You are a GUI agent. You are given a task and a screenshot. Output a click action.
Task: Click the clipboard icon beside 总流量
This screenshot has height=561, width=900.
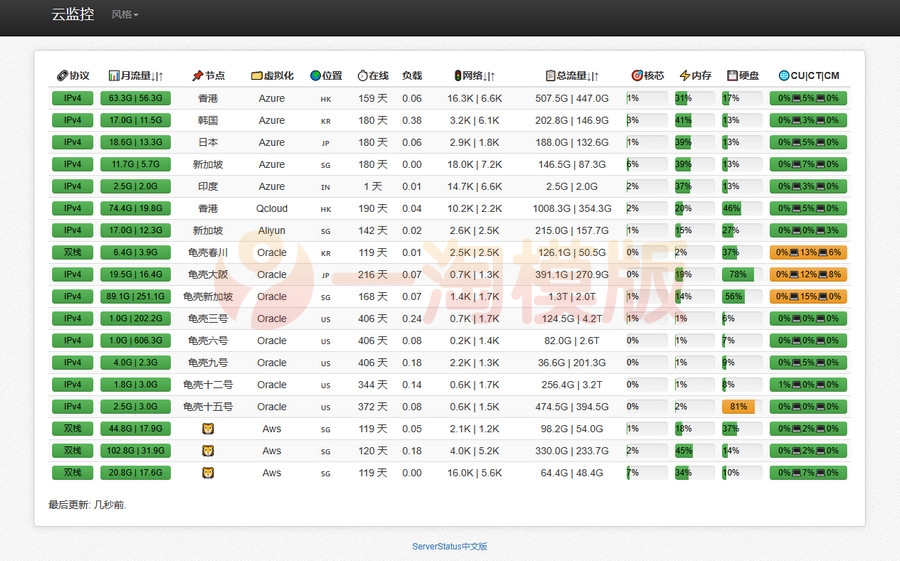point(550,75)
